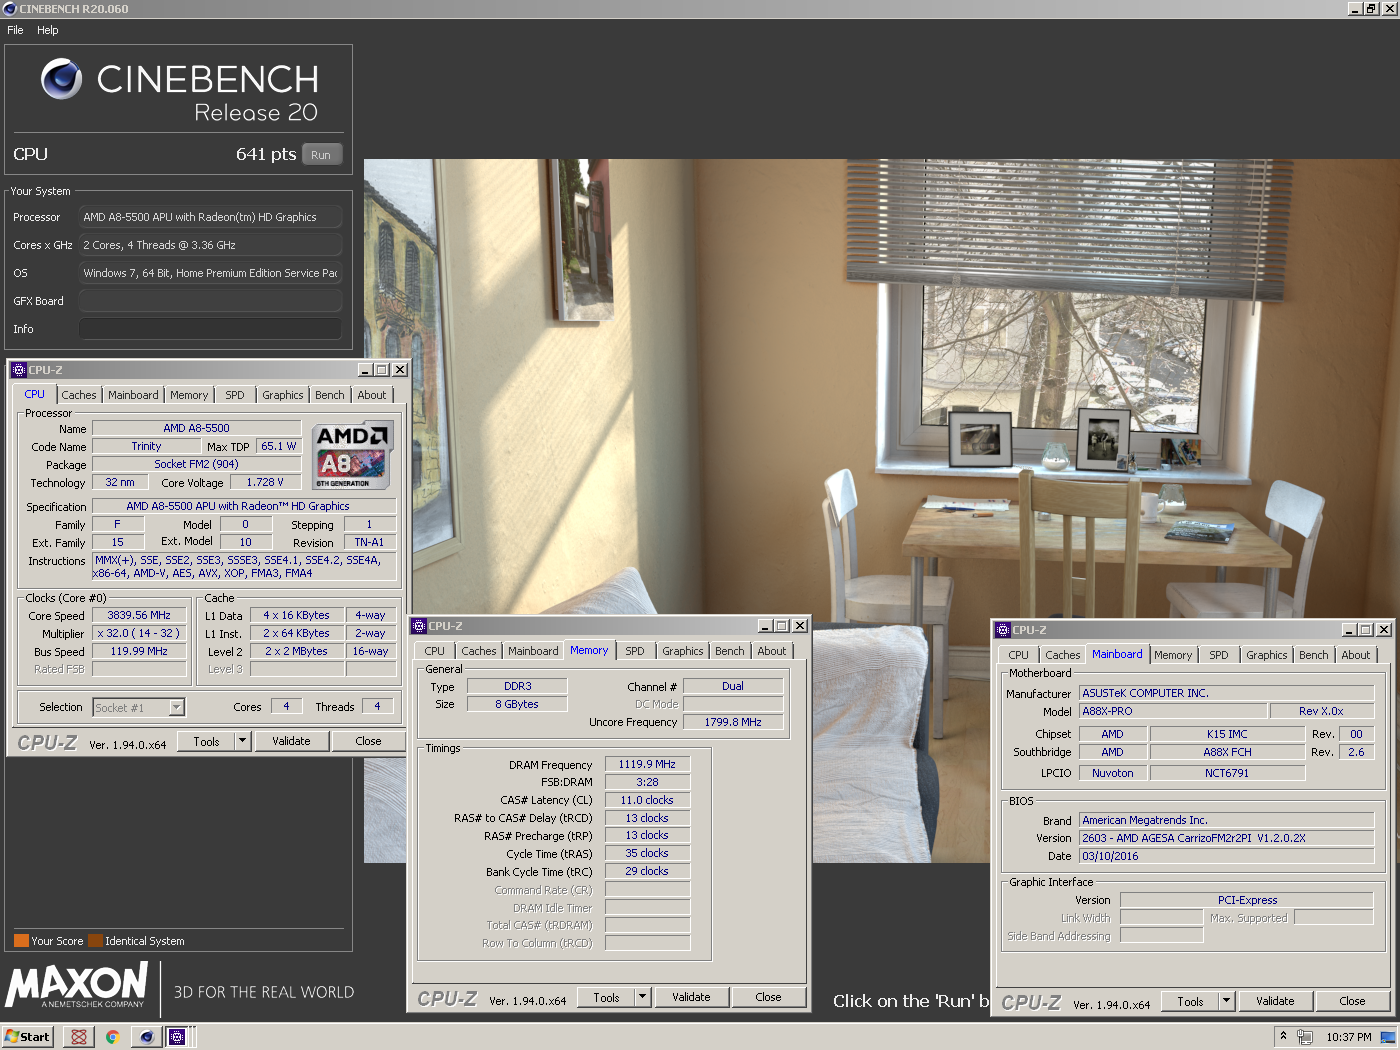
Task: Select the CPU tab in the CPU-Z Memory window
Action: pos(435,651)
